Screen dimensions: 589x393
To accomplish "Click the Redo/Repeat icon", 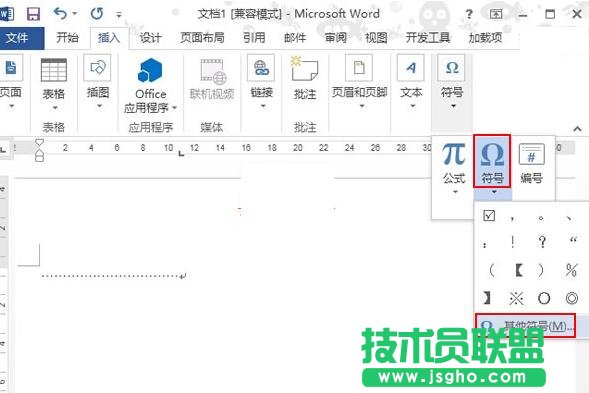I will click(97, 14).
